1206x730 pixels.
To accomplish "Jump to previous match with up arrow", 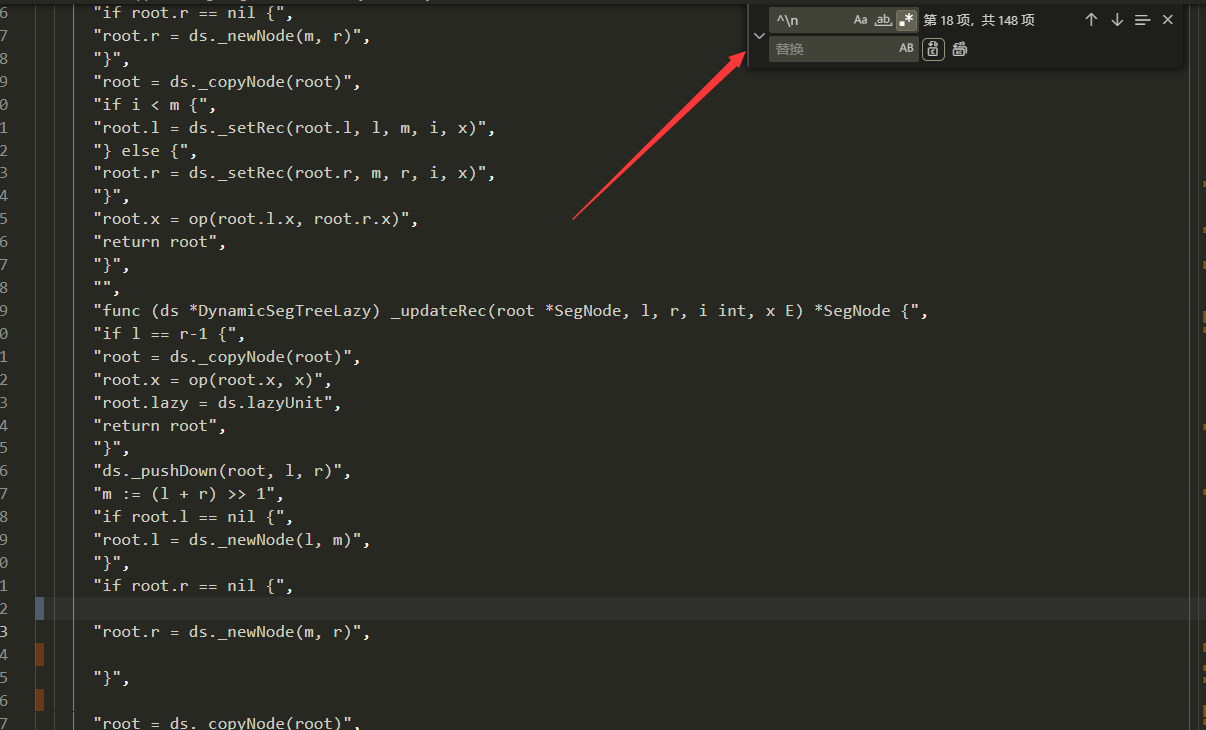I will pyautogui.click(x=1091, y=19).
